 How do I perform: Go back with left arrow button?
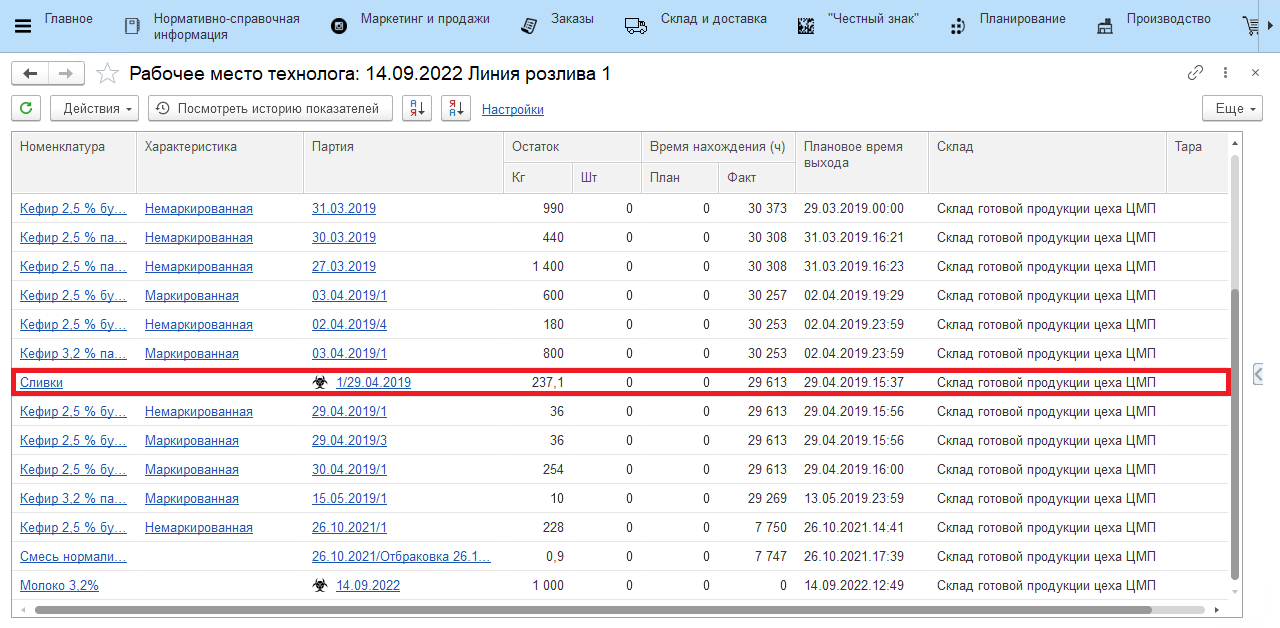pos(30,74)
